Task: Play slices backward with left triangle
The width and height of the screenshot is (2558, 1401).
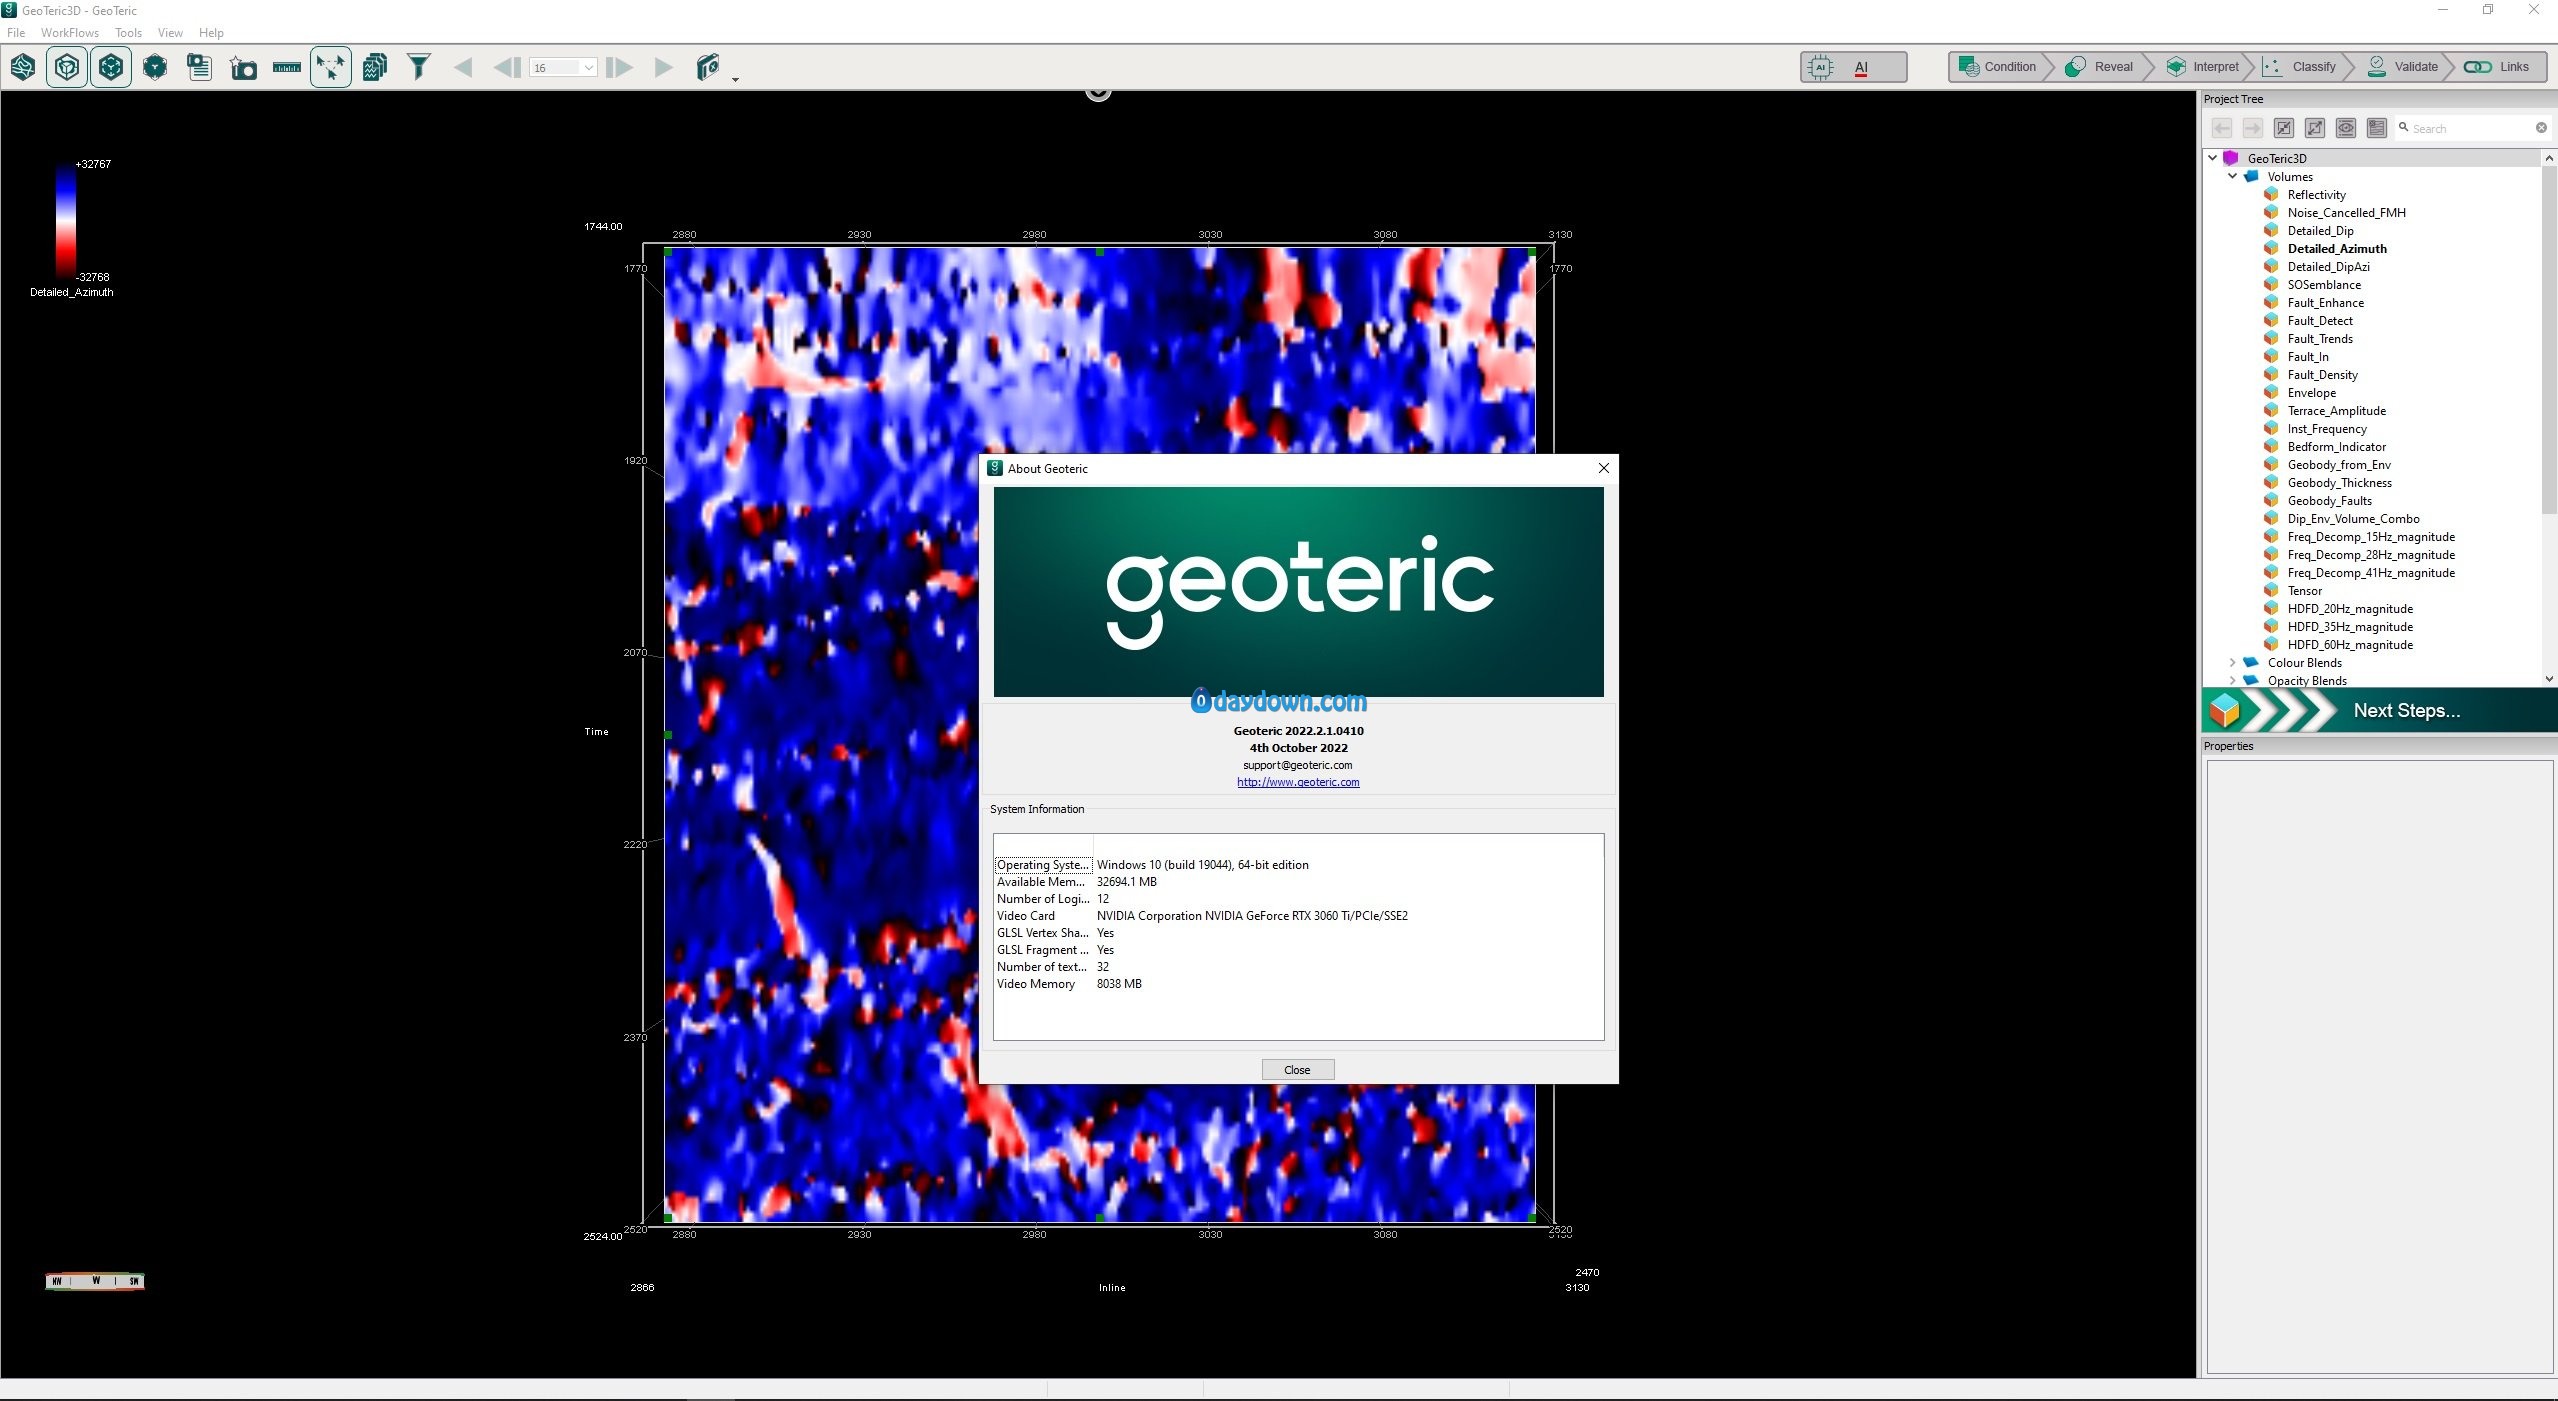Action: click(463, 67)
